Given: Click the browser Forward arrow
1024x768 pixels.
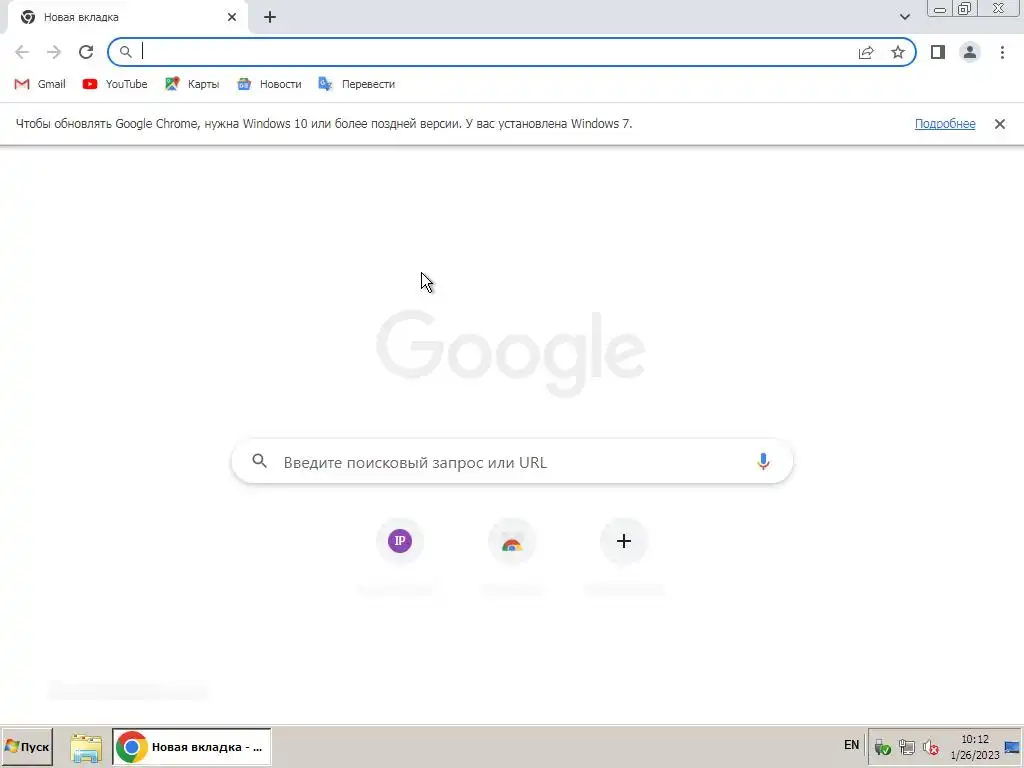Looking at the screenshot, I should point(54,52).
